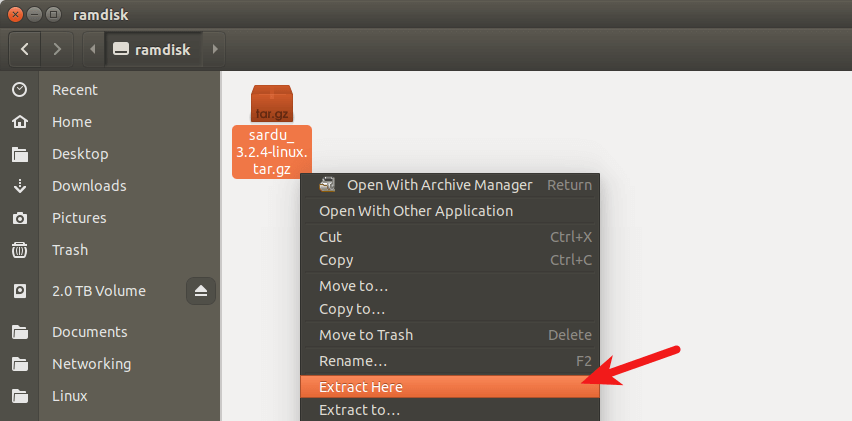
Task: Click the Archive Manager icon in context menu
Action: coord(327,185)
